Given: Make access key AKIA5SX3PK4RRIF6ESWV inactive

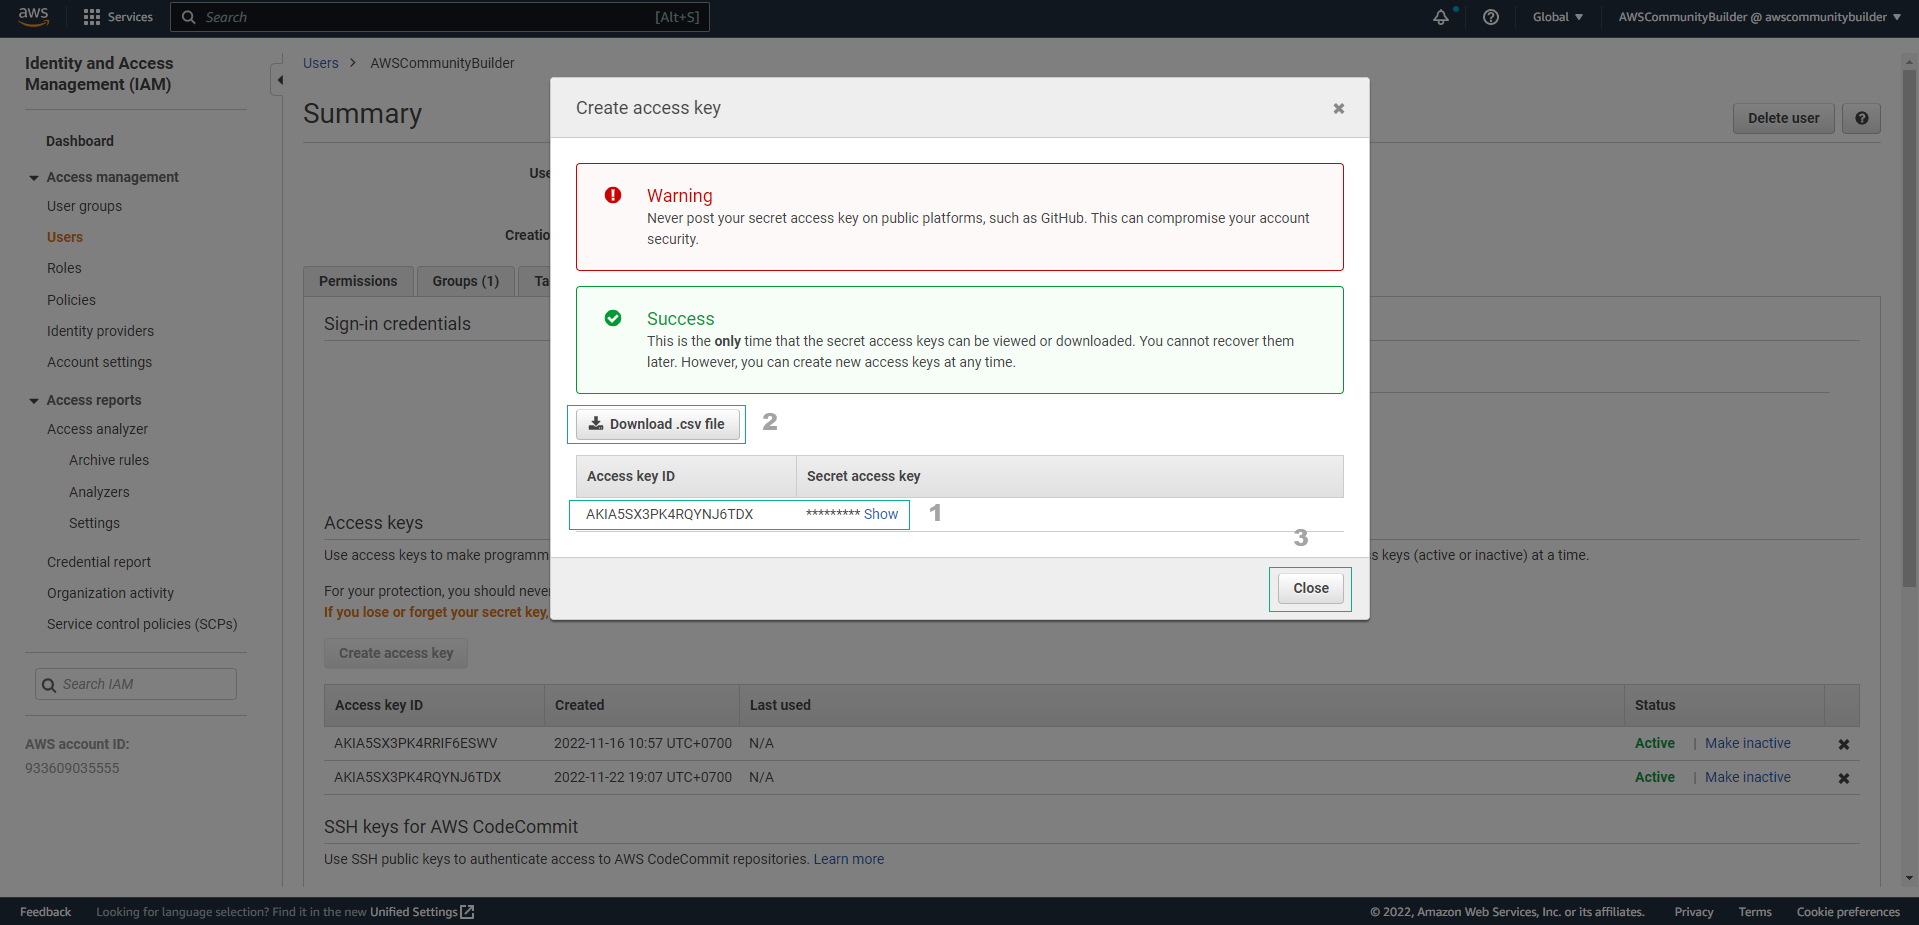Looking at the screenshot, I should coord(1746,743).
